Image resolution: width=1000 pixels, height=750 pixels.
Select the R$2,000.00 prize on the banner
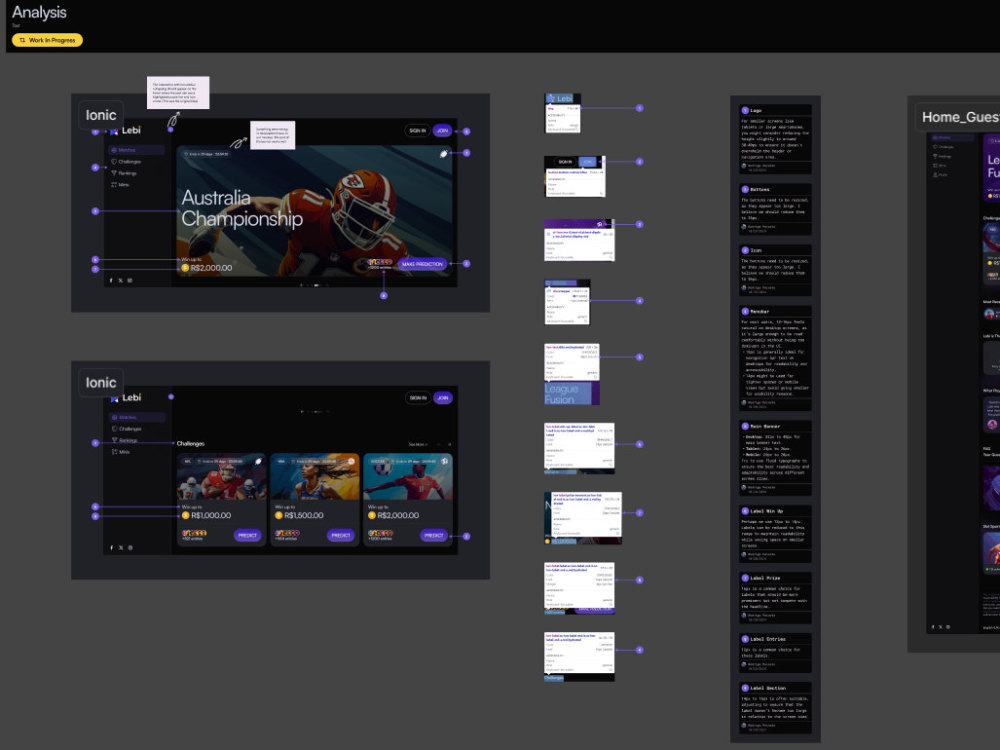(211, 268)
